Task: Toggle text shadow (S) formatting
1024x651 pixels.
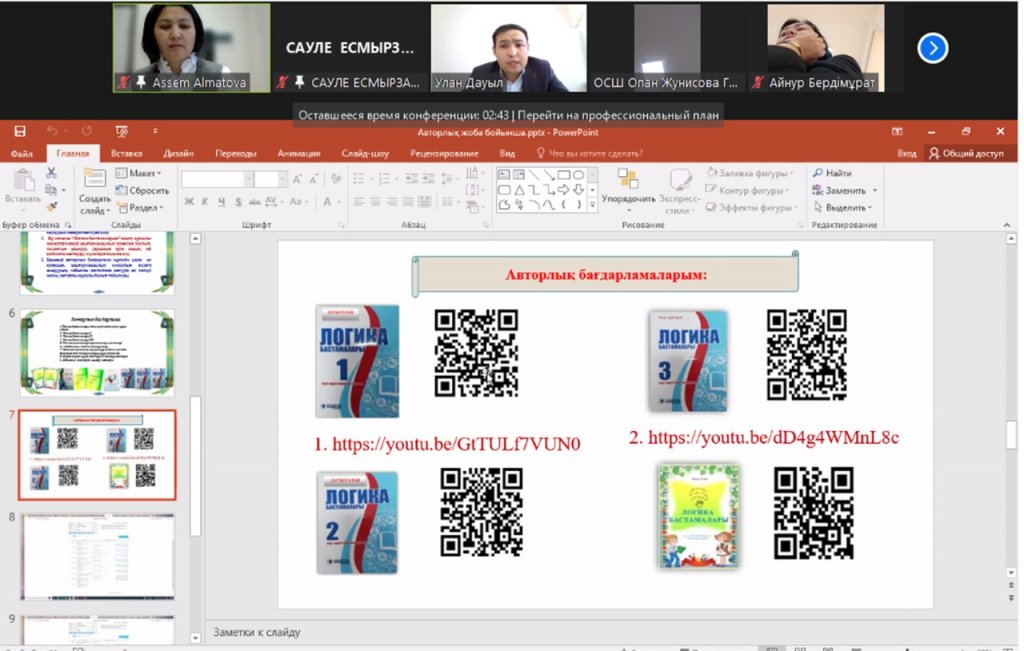Action: (238, 202)
